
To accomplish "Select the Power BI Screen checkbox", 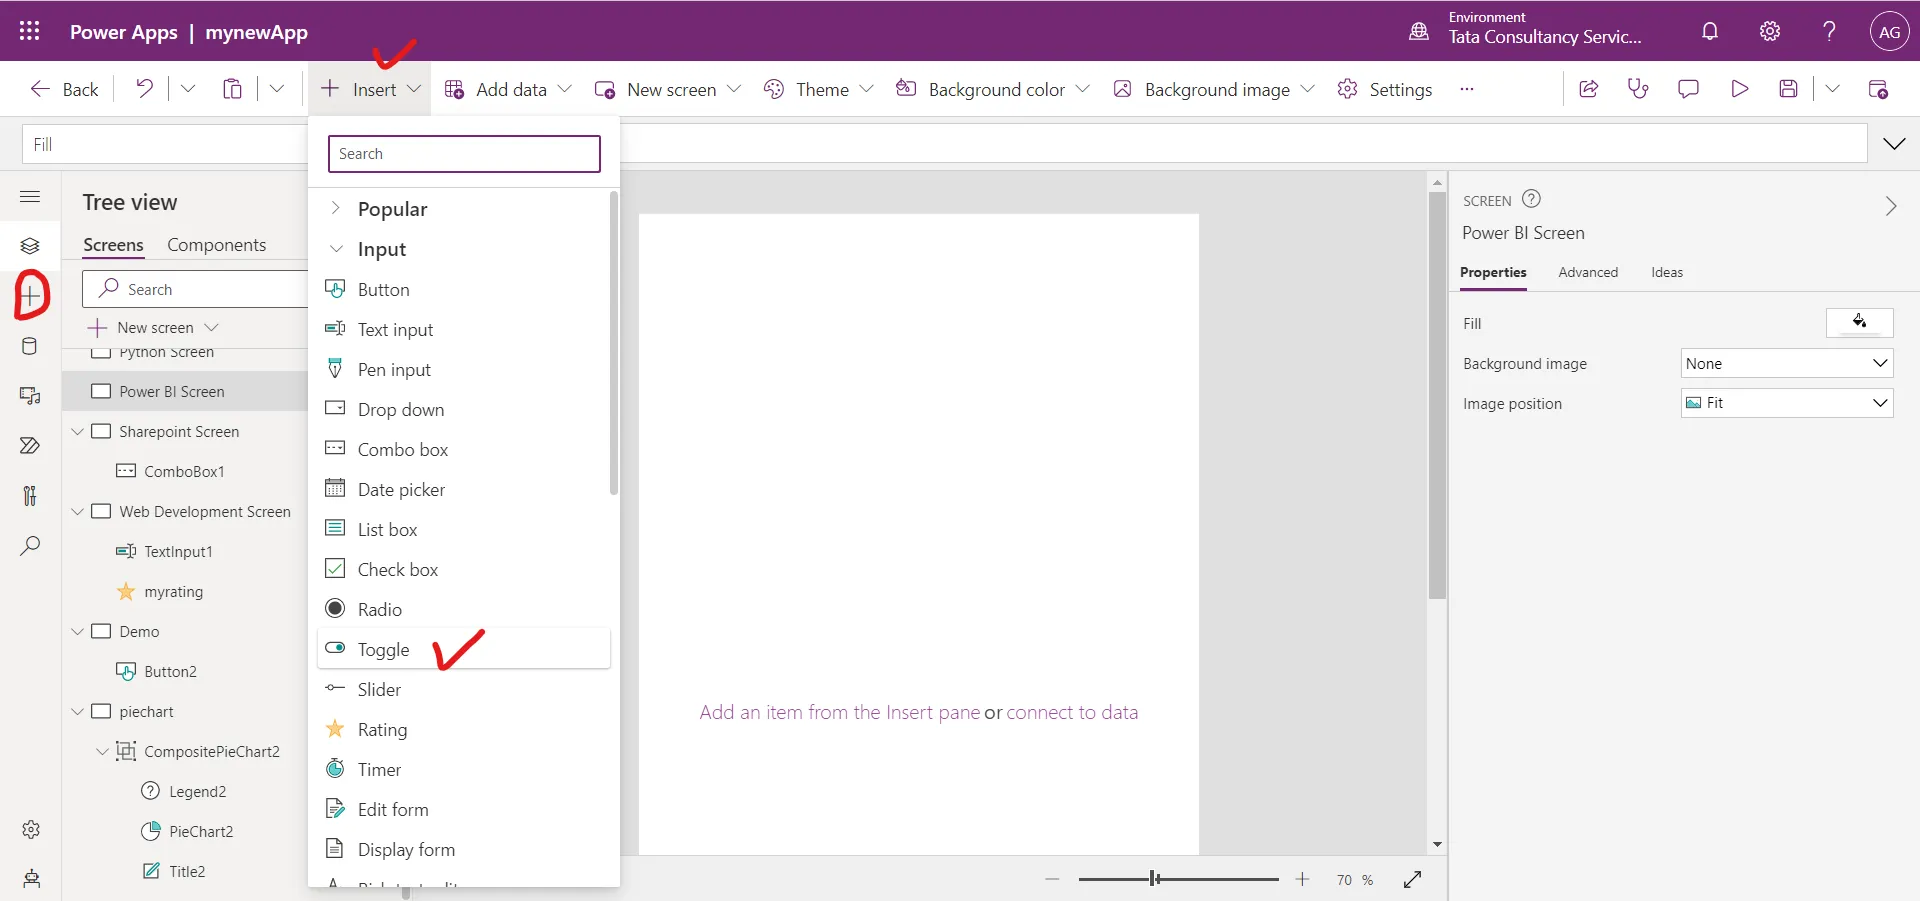I will (x=101, y=391).
